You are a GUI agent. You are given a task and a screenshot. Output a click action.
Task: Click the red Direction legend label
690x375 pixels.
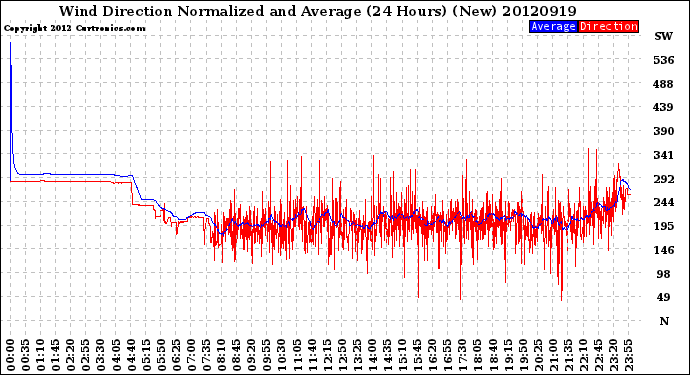point(608,26)
